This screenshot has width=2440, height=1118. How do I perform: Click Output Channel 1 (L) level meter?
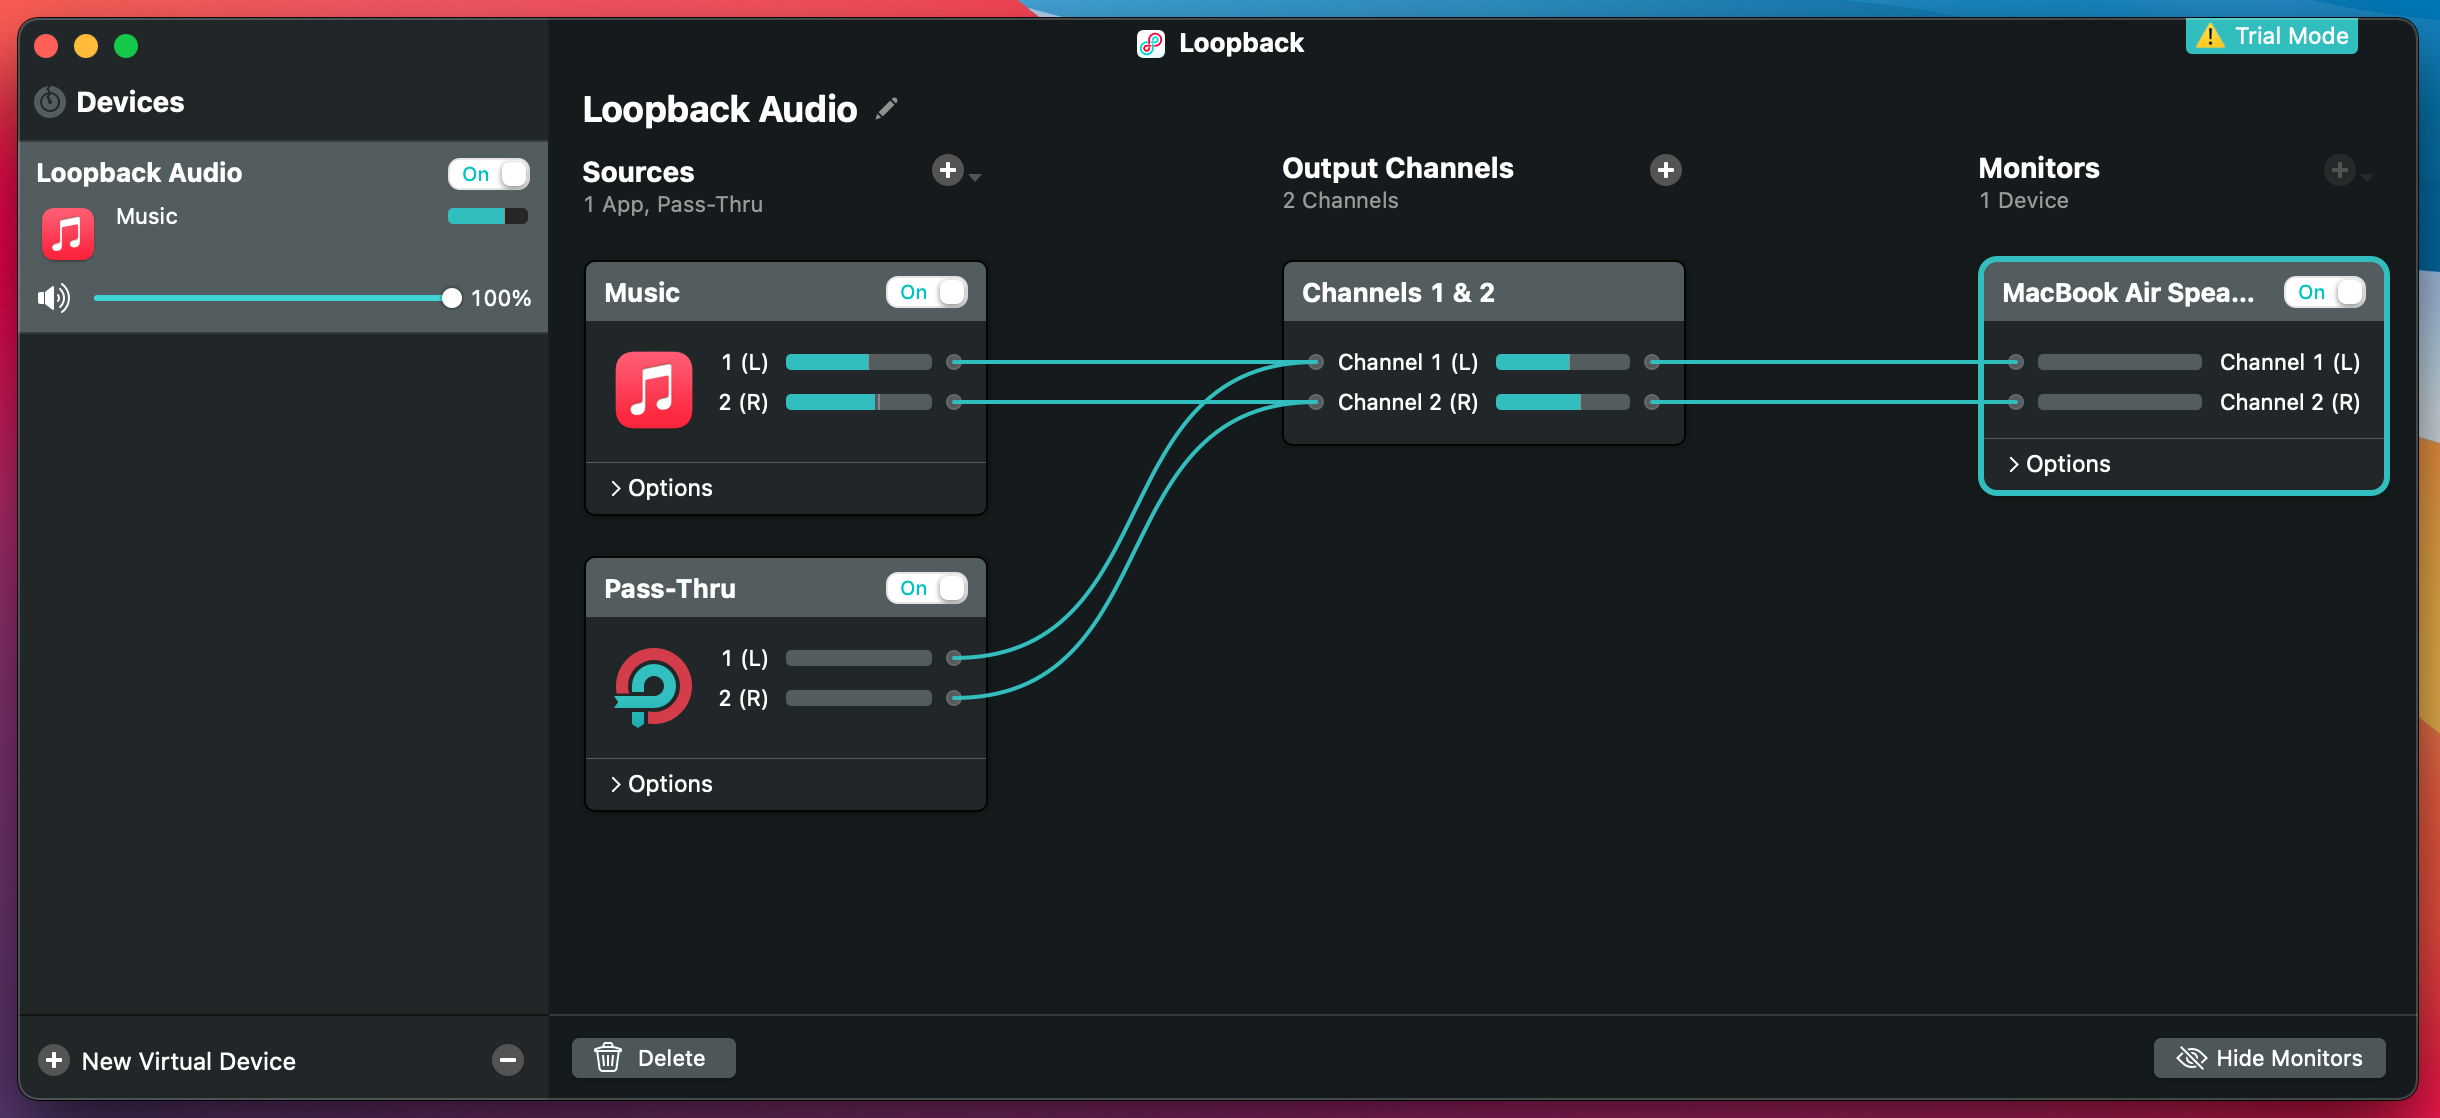coord(1563,362)
